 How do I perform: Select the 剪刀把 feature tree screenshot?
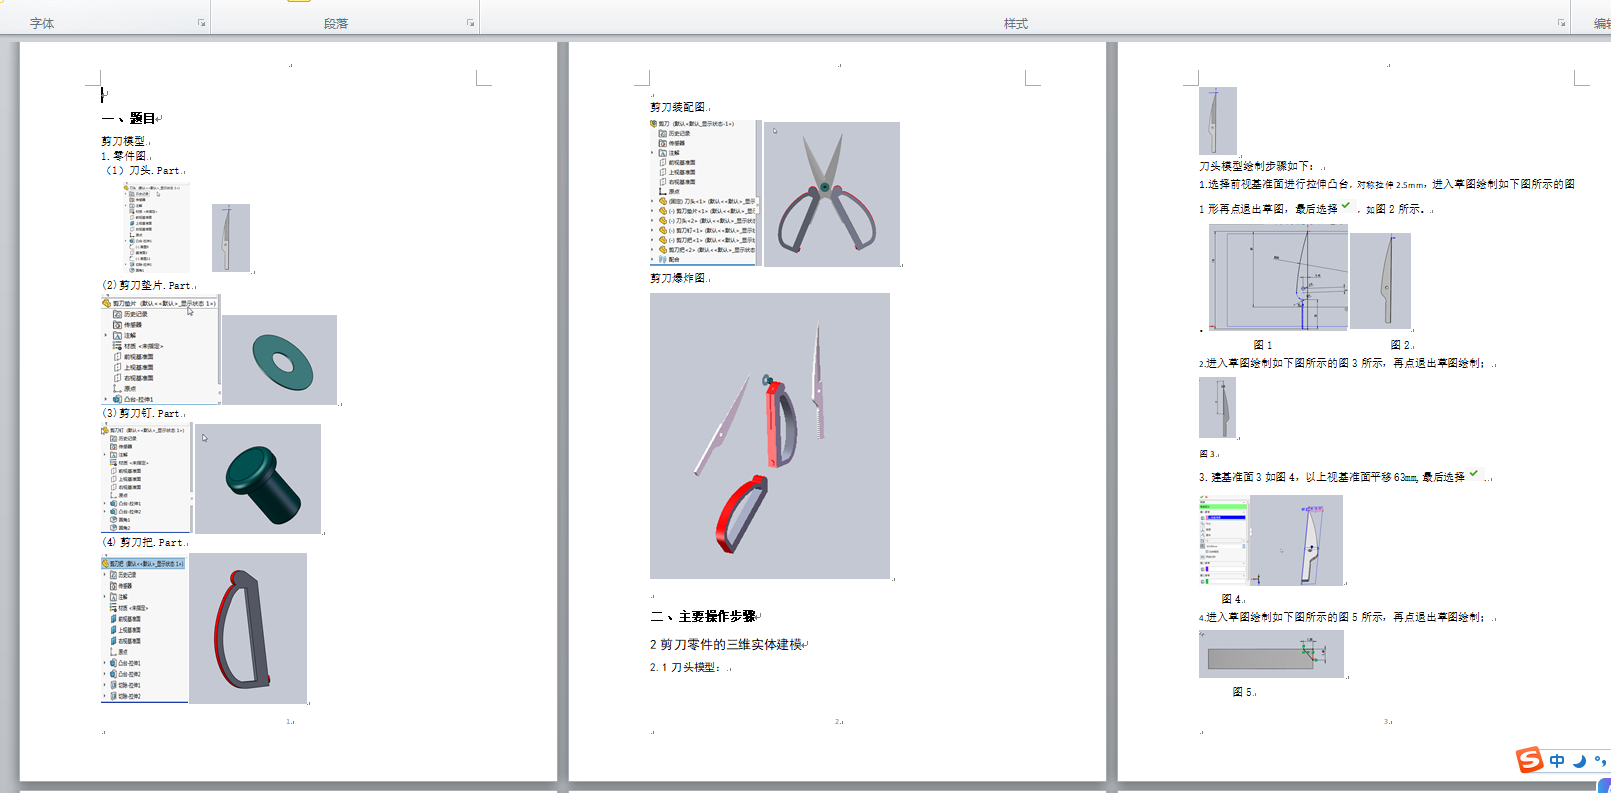click(144, 629)
